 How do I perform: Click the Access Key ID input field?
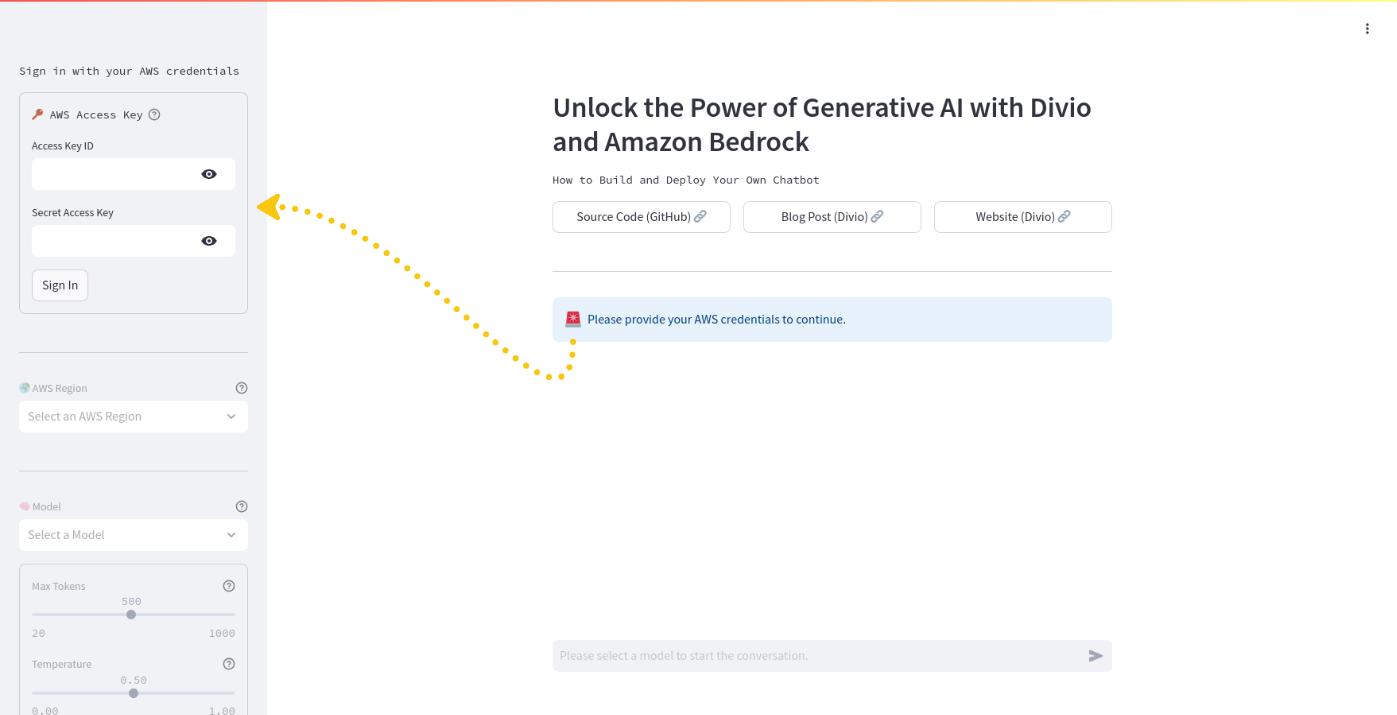click(x=114, y=174)
